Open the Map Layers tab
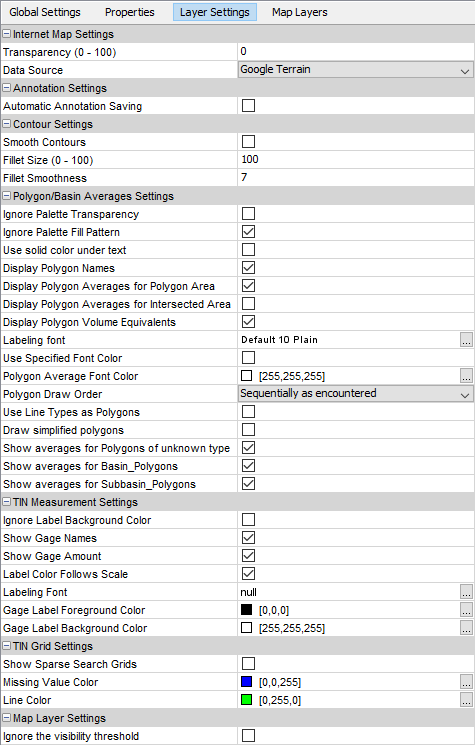The height and width of the screenshot is (745, 475). coord(300,12)
